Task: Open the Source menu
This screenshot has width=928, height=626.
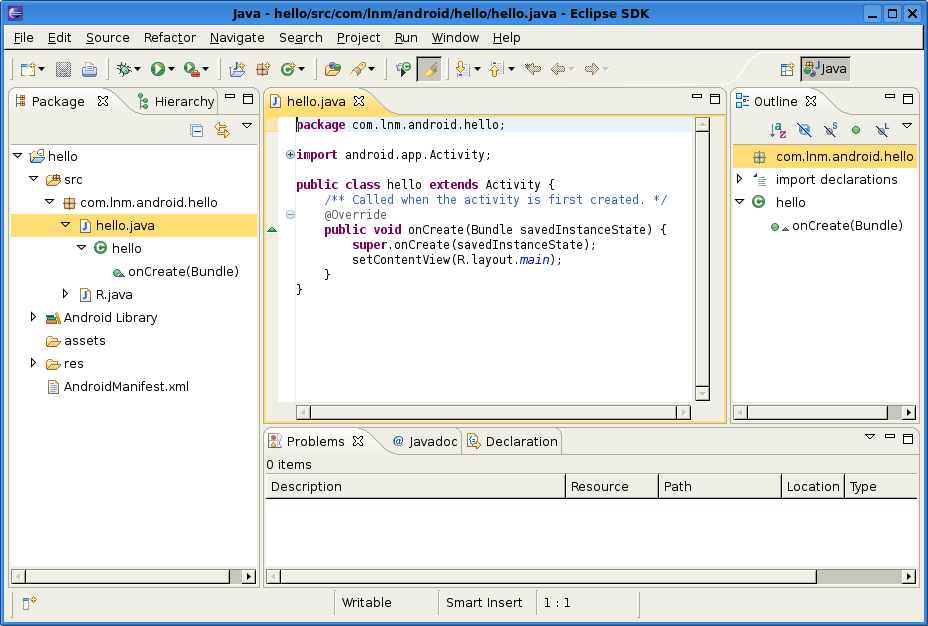Action: click(108, 38)
